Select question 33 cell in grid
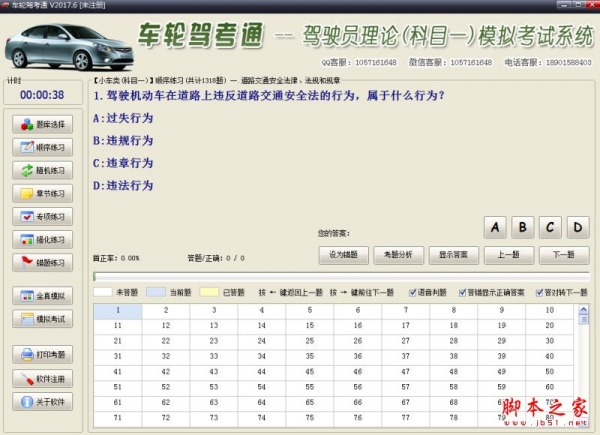600x435 pixels. [214, 357]
